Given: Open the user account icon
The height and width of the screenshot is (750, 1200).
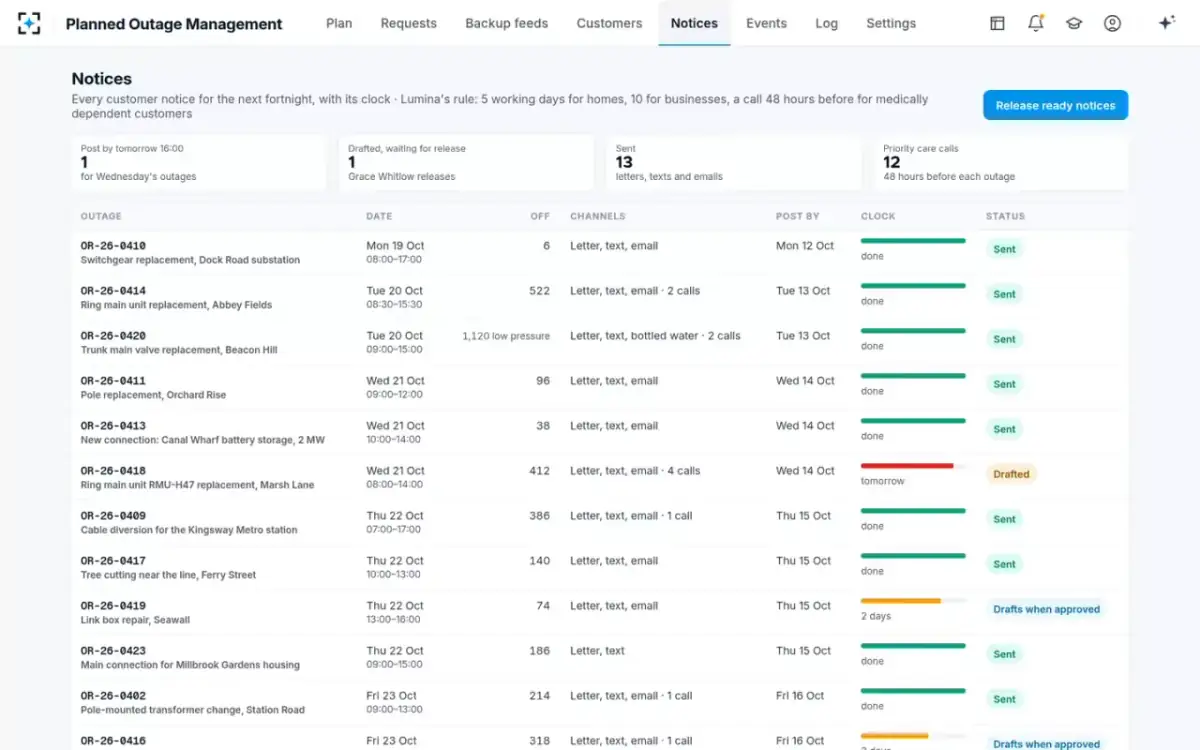Looking at the screenshot, I should click(x=1112, y=23).
